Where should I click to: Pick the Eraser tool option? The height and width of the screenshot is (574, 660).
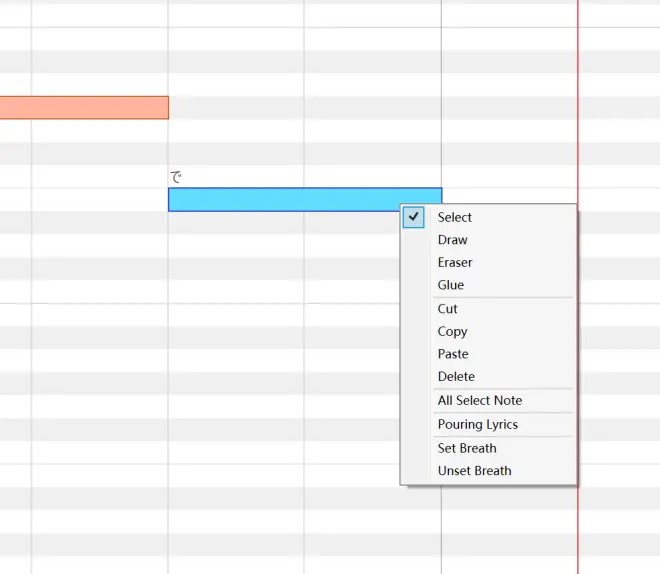pos(488,263)
